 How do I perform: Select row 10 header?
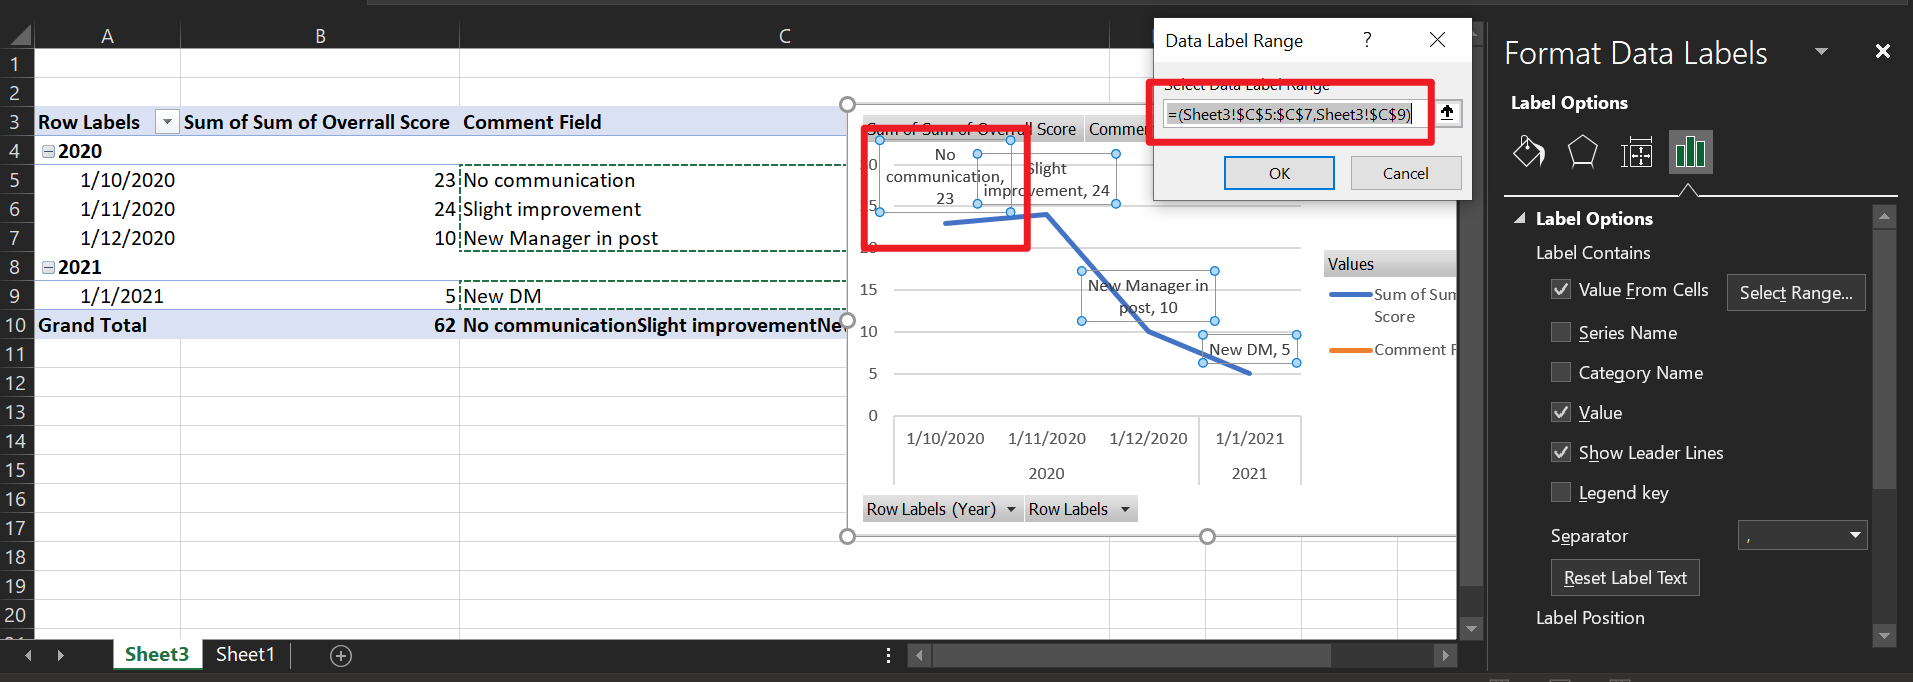coord(16,325)
